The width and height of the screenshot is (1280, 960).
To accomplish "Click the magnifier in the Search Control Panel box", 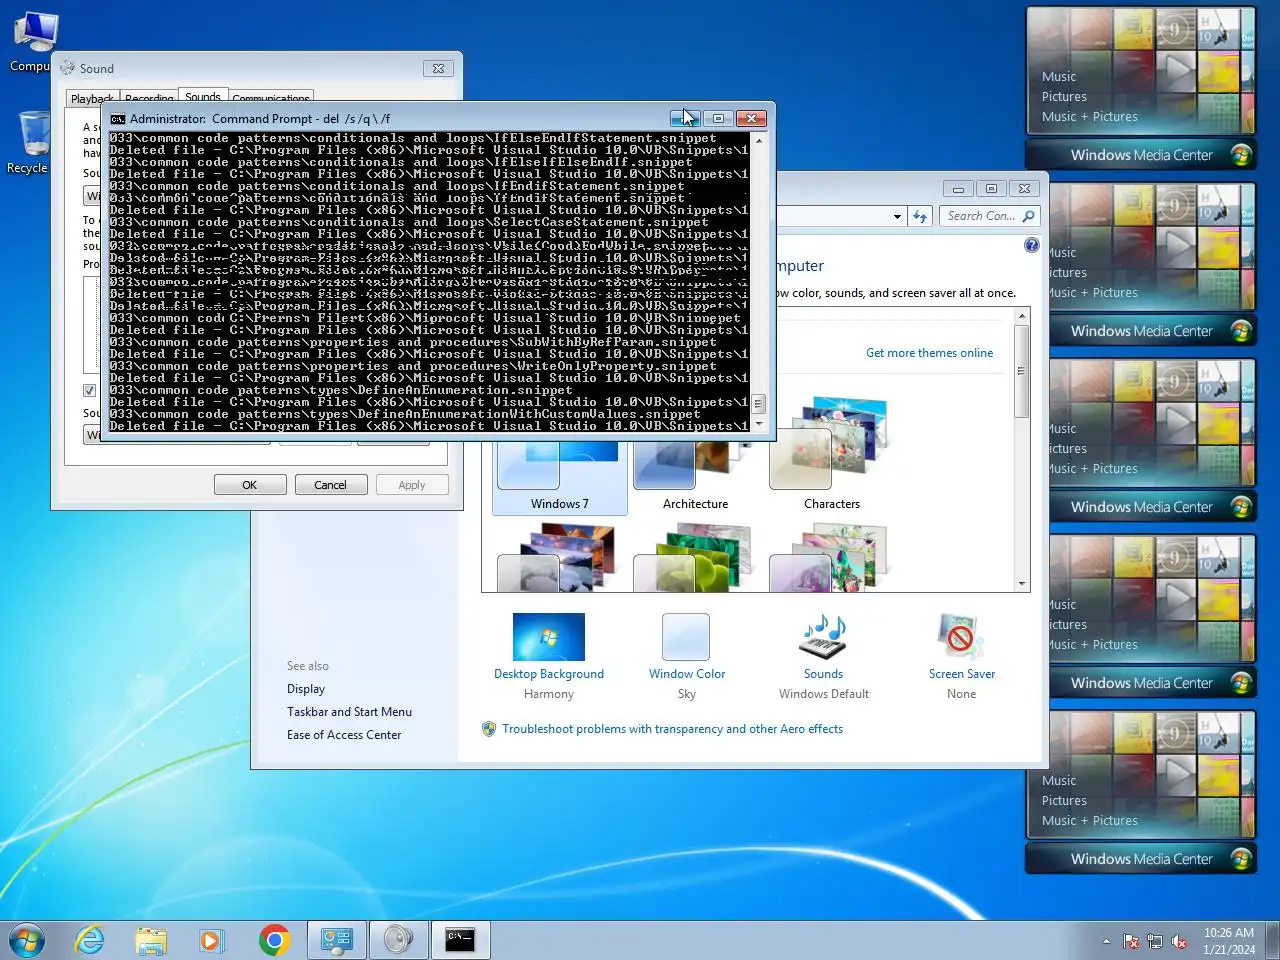I will pyautogui.click(x=1028, y=215).
